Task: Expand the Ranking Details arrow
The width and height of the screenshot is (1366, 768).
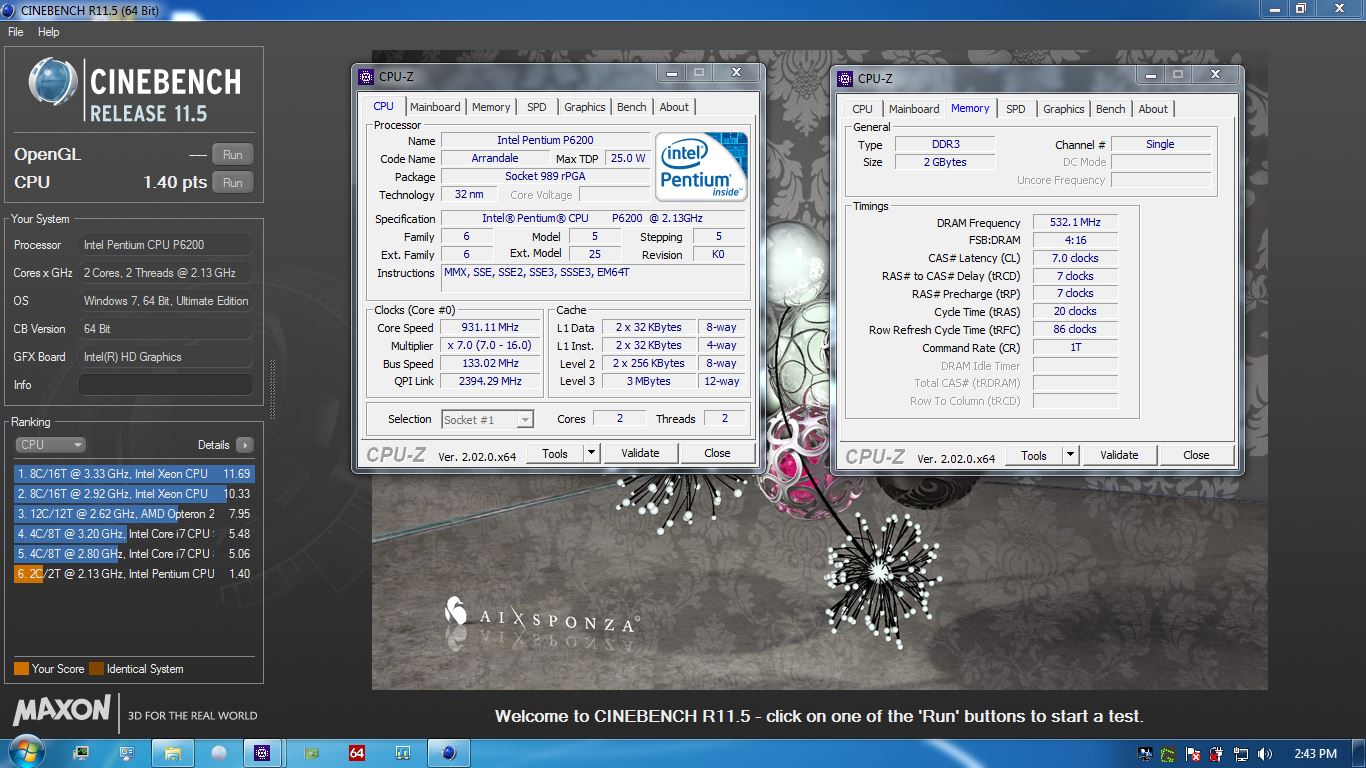Action: point(245,445)
